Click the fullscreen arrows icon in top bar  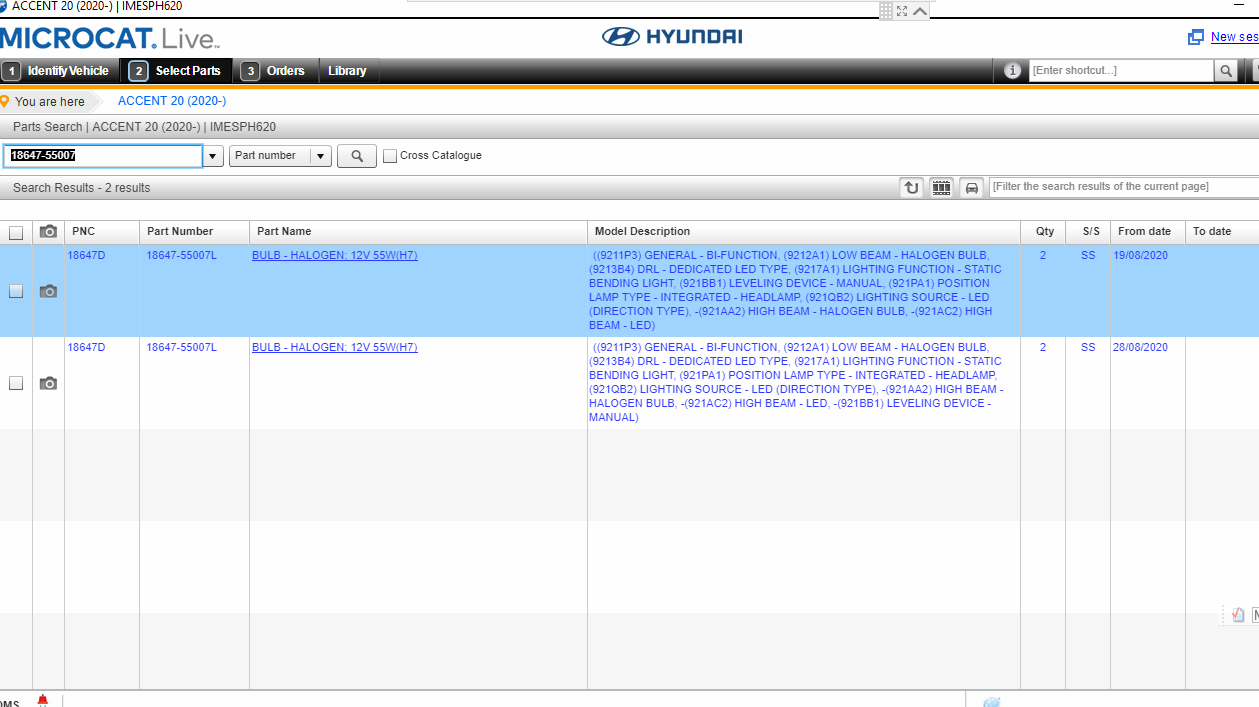[x=902, y=10]
